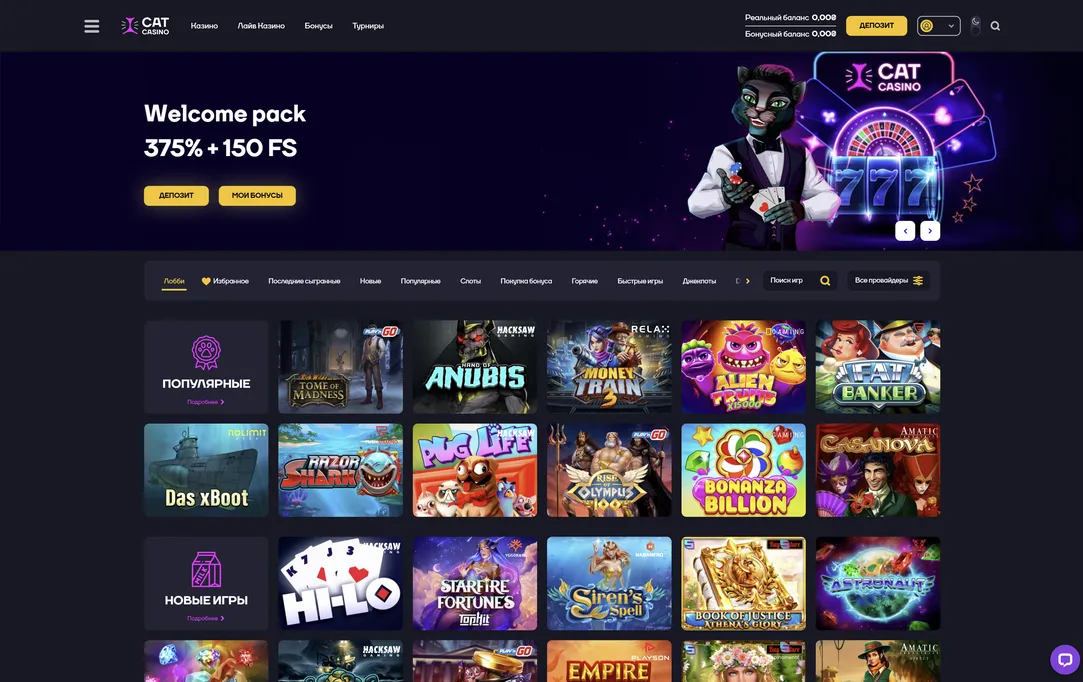Screen dimensions: 1083x682
Task: Open the Новые игры milk carton tile
Action: (206, 583)
